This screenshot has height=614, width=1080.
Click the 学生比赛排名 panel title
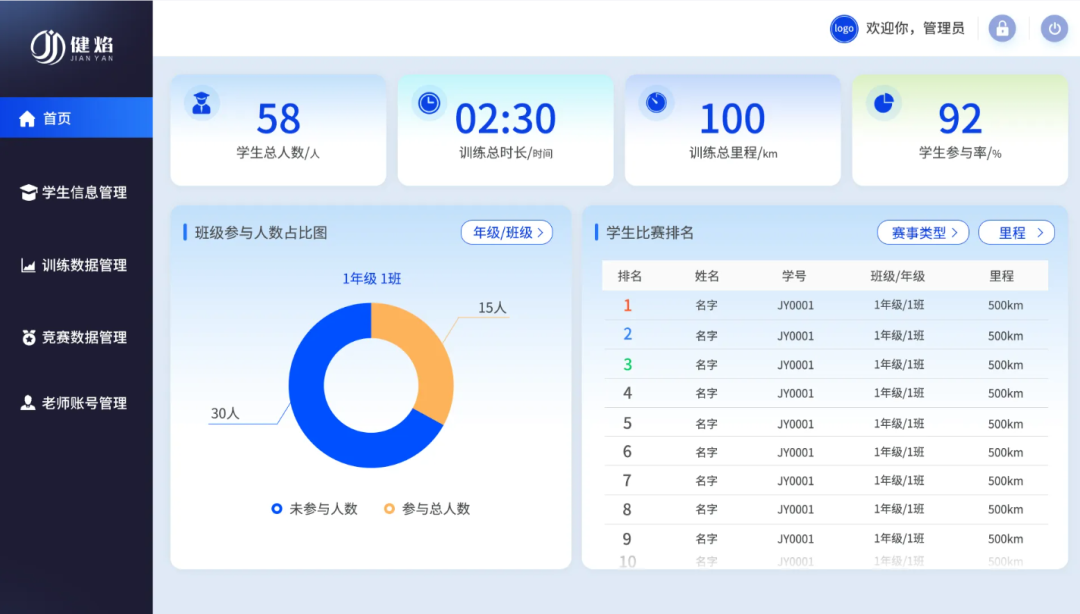click(x=650, y=233)
